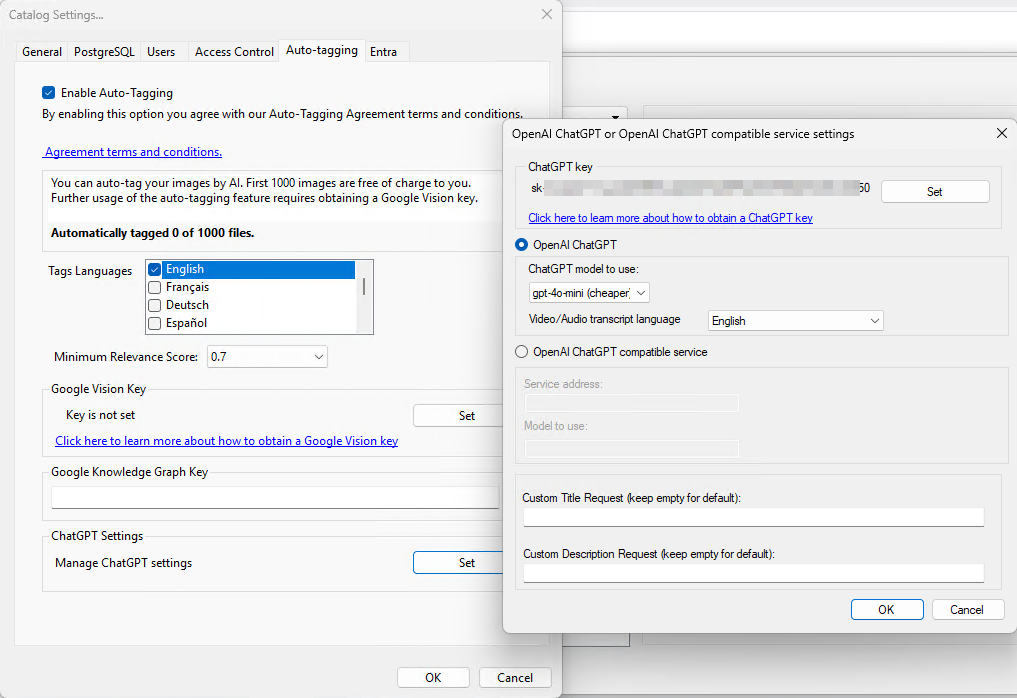Switch to the PostgreSQL tab

point(104,52)
